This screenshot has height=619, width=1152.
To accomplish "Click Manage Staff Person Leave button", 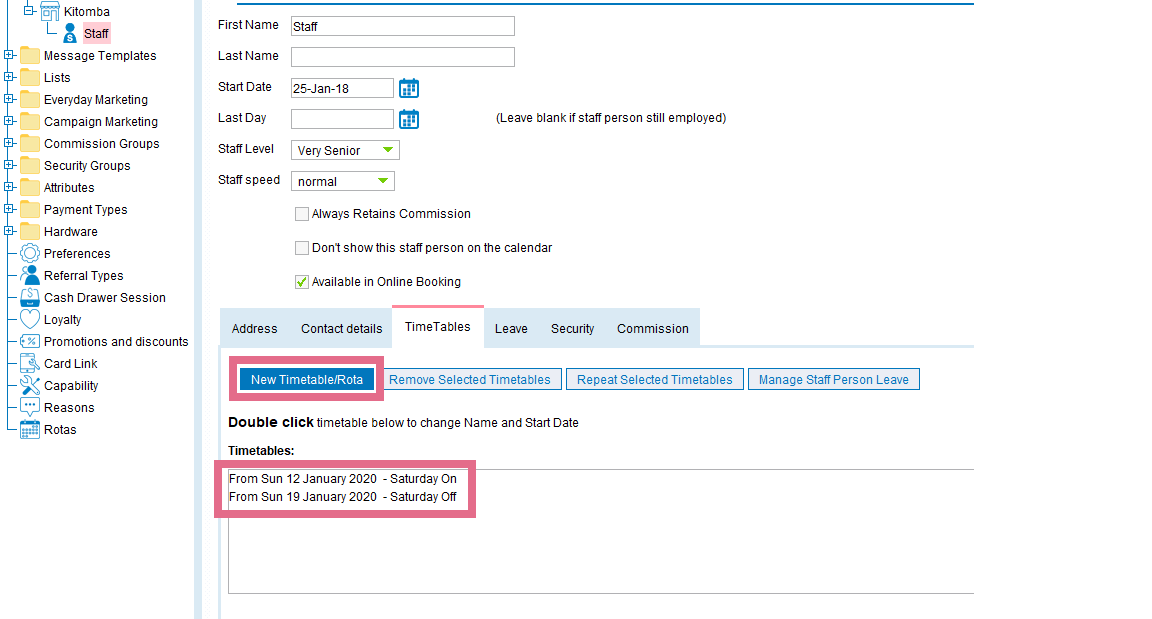I will [x=834, y=380].
